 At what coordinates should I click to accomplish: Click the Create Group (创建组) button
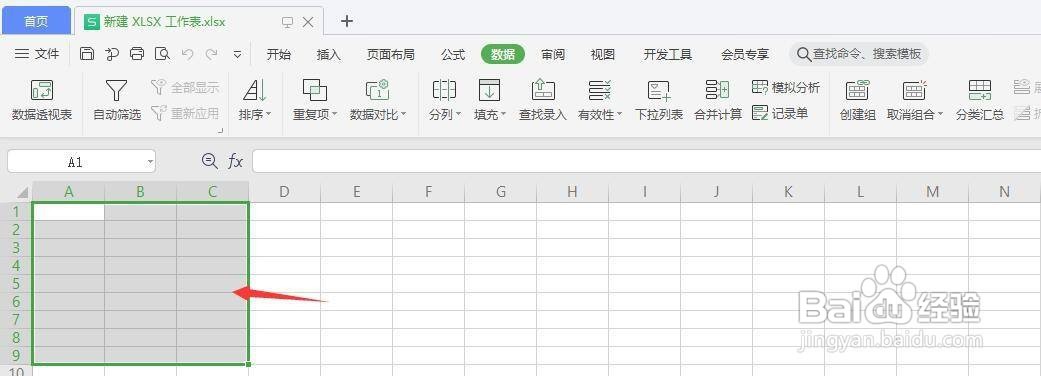pos(857,100)
